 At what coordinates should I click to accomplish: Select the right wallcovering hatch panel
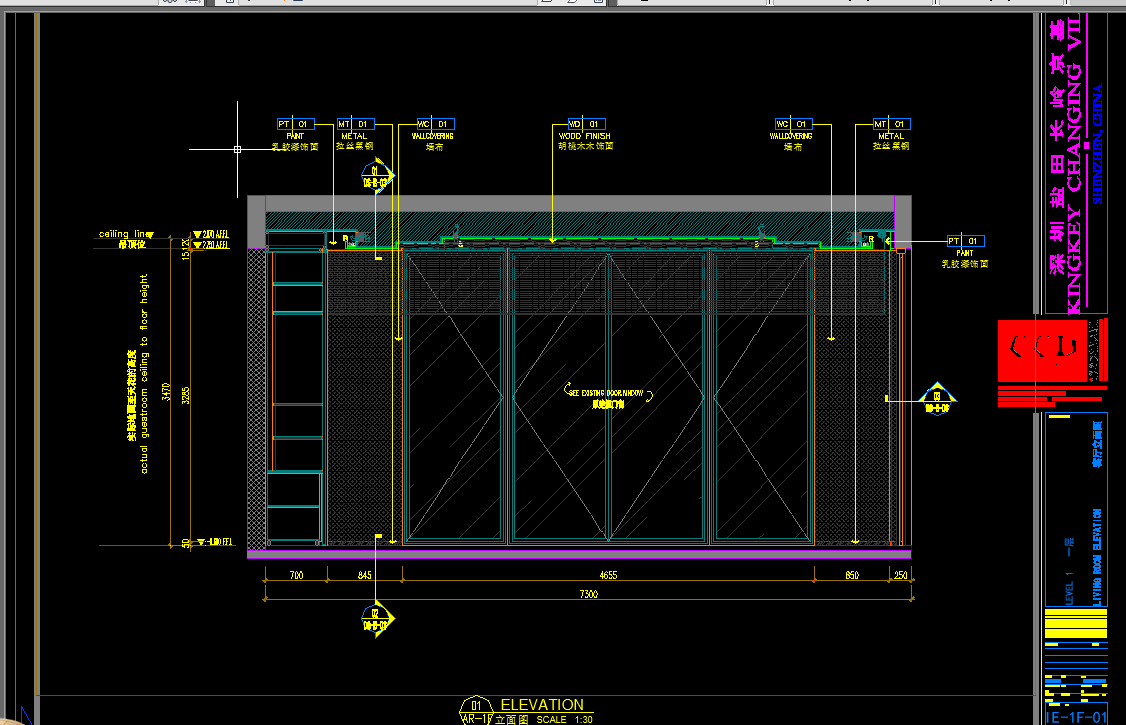[x=852, y=397]
